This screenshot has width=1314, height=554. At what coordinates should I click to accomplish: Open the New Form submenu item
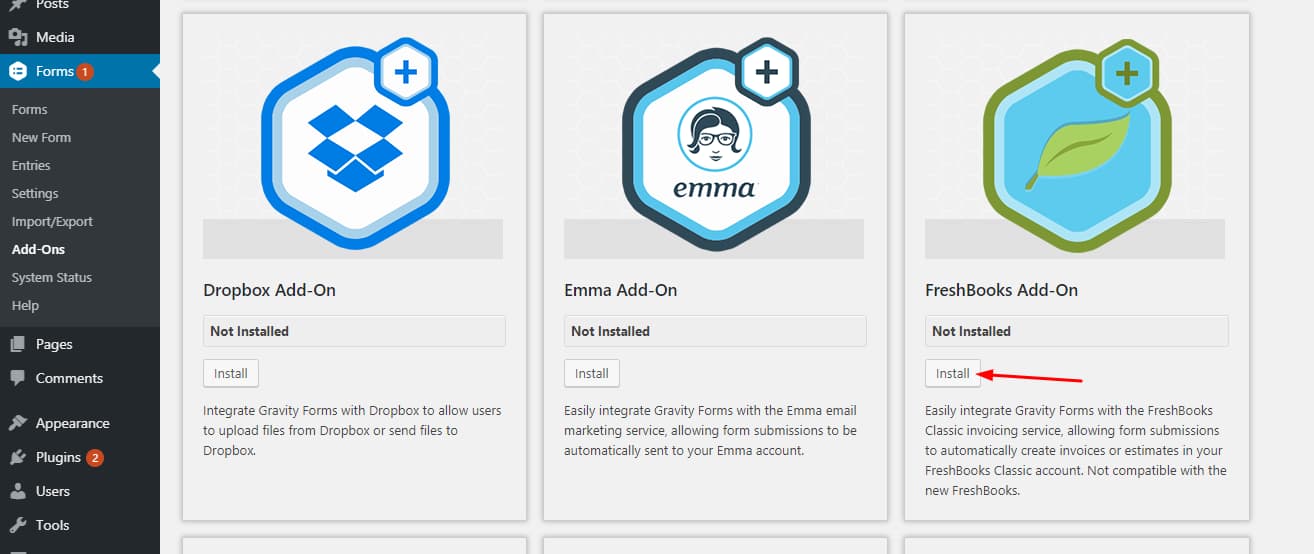pos(41,137)
